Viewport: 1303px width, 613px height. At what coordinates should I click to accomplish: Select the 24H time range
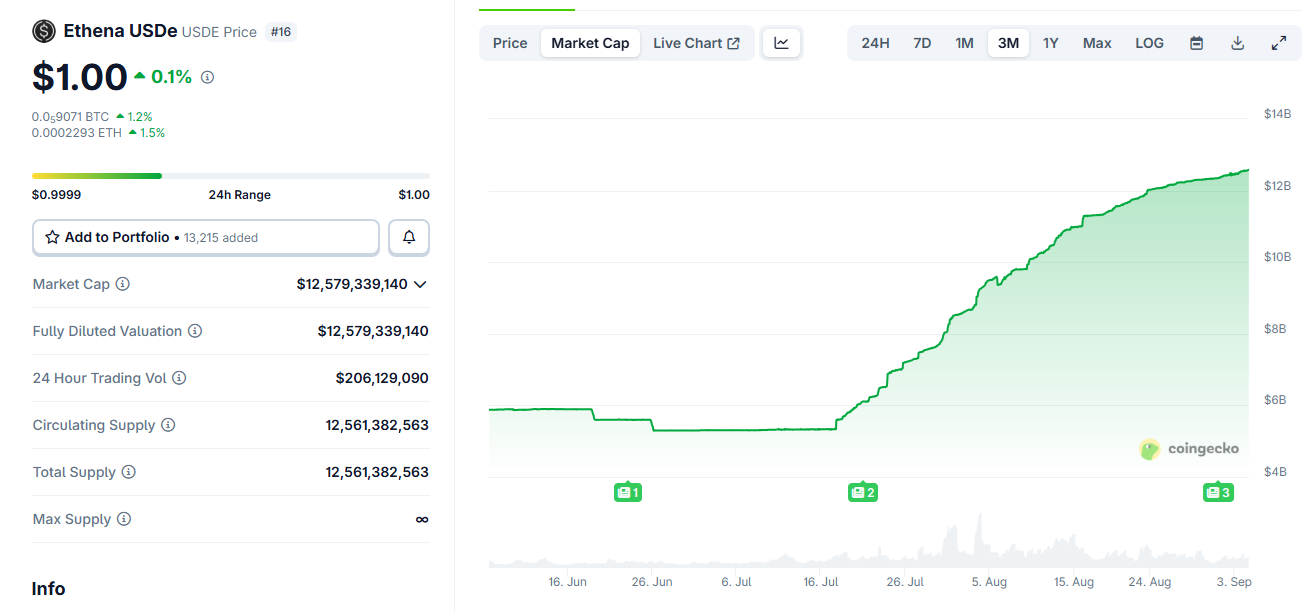point(875,43)
